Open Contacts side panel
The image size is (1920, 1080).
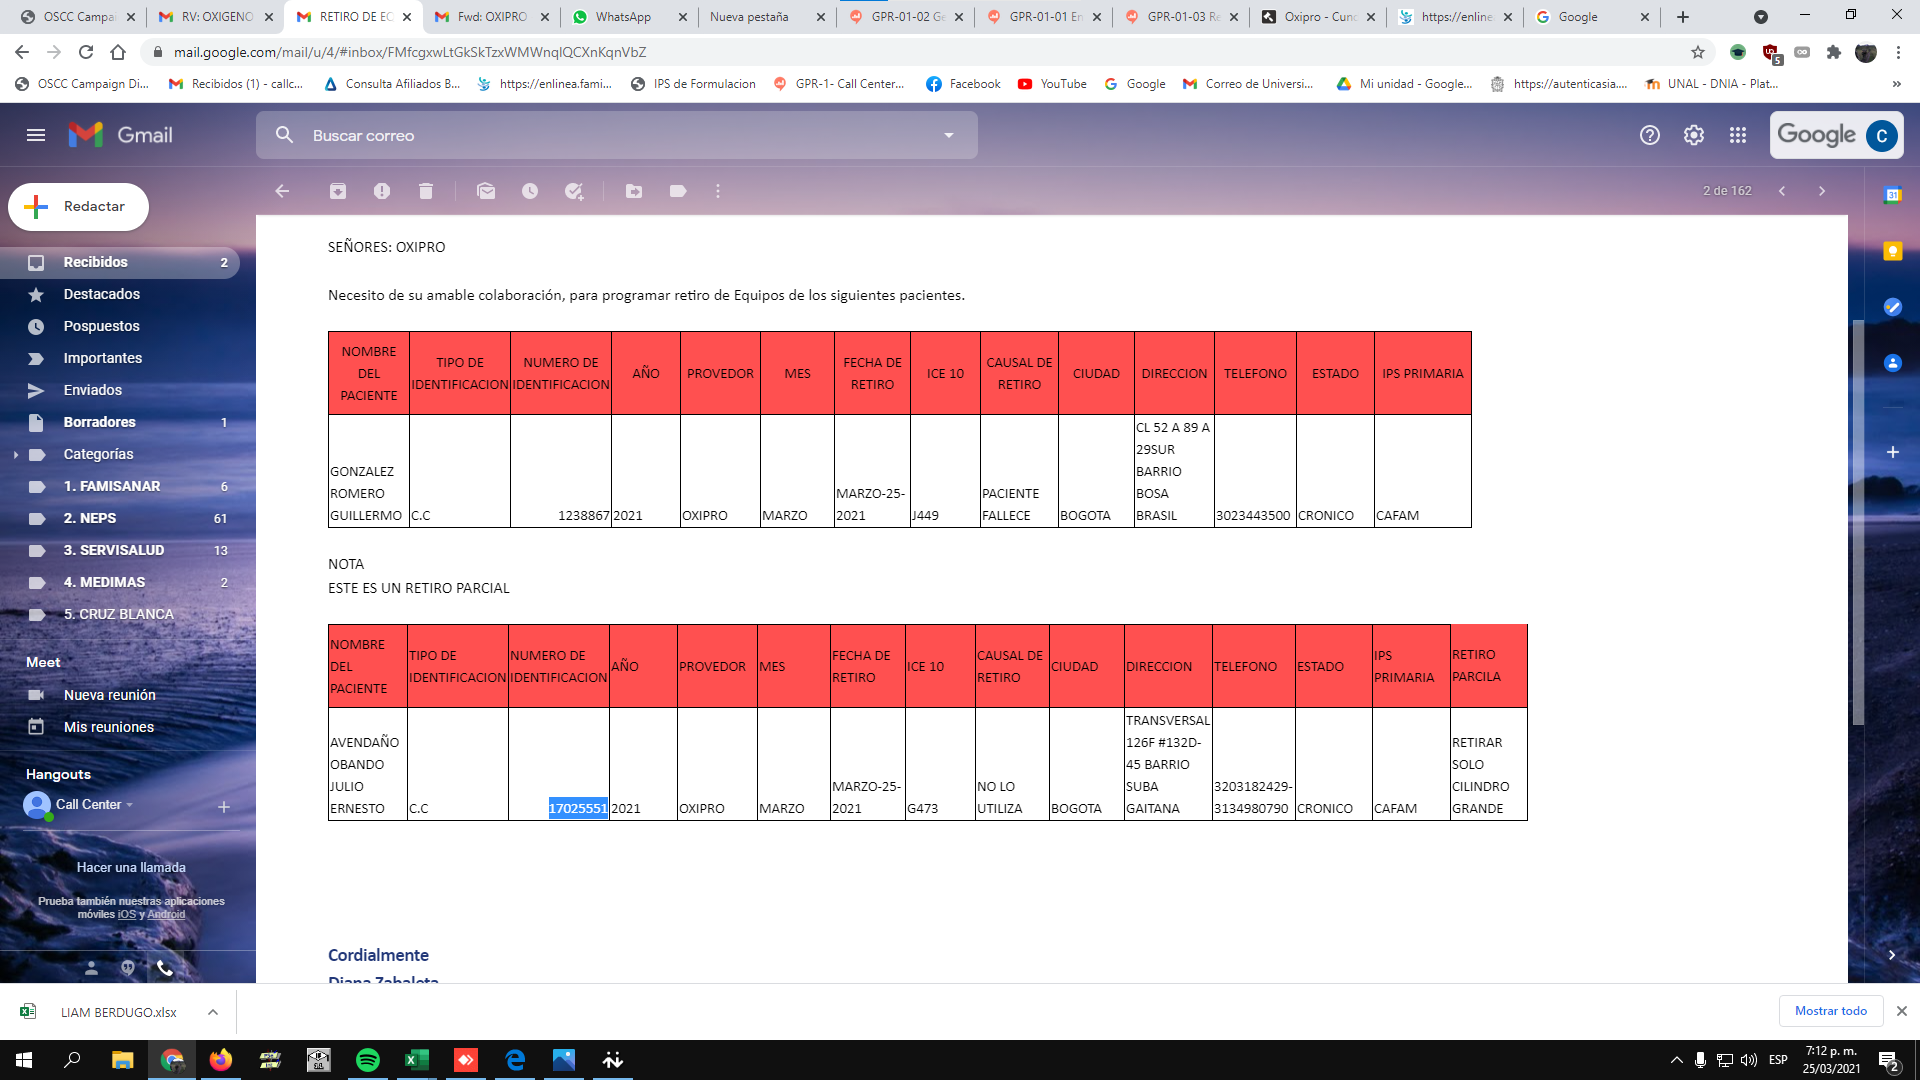[x=1893, y=363]
